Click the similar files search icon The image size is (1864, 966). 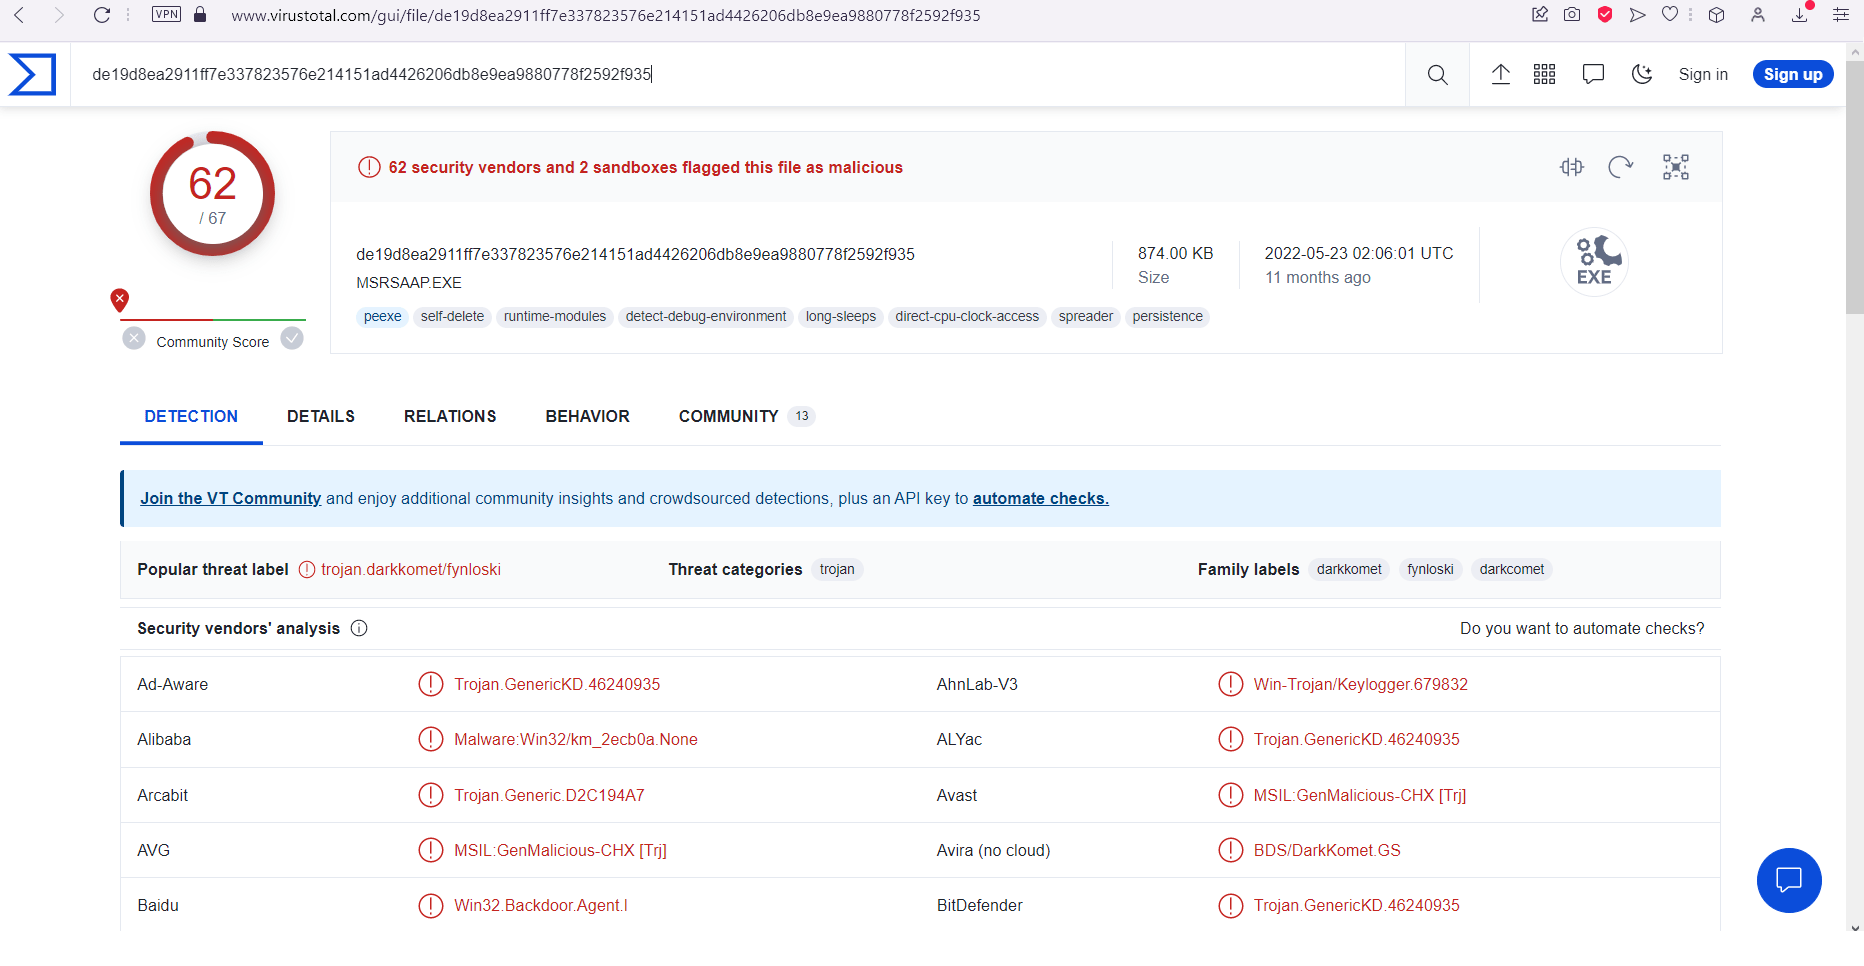point(1571,167)
